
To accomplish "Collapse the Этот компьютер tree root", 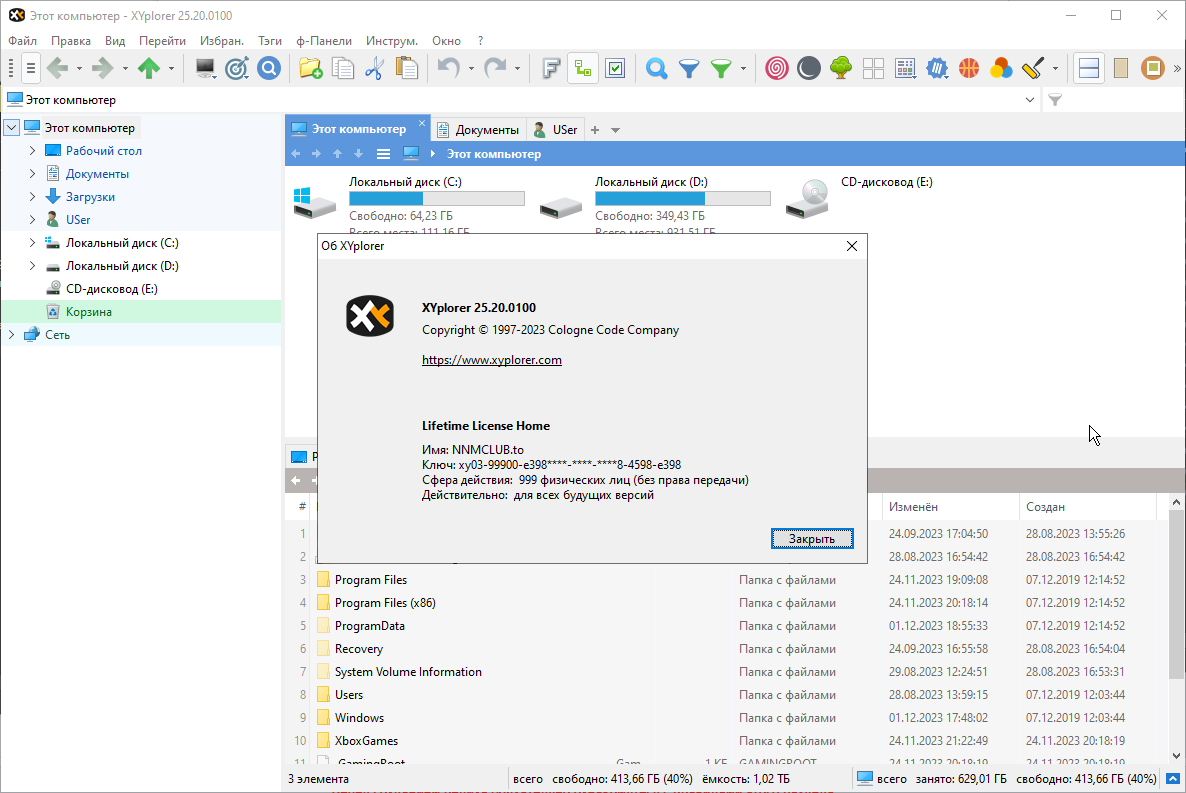I will tap(11, 128).
